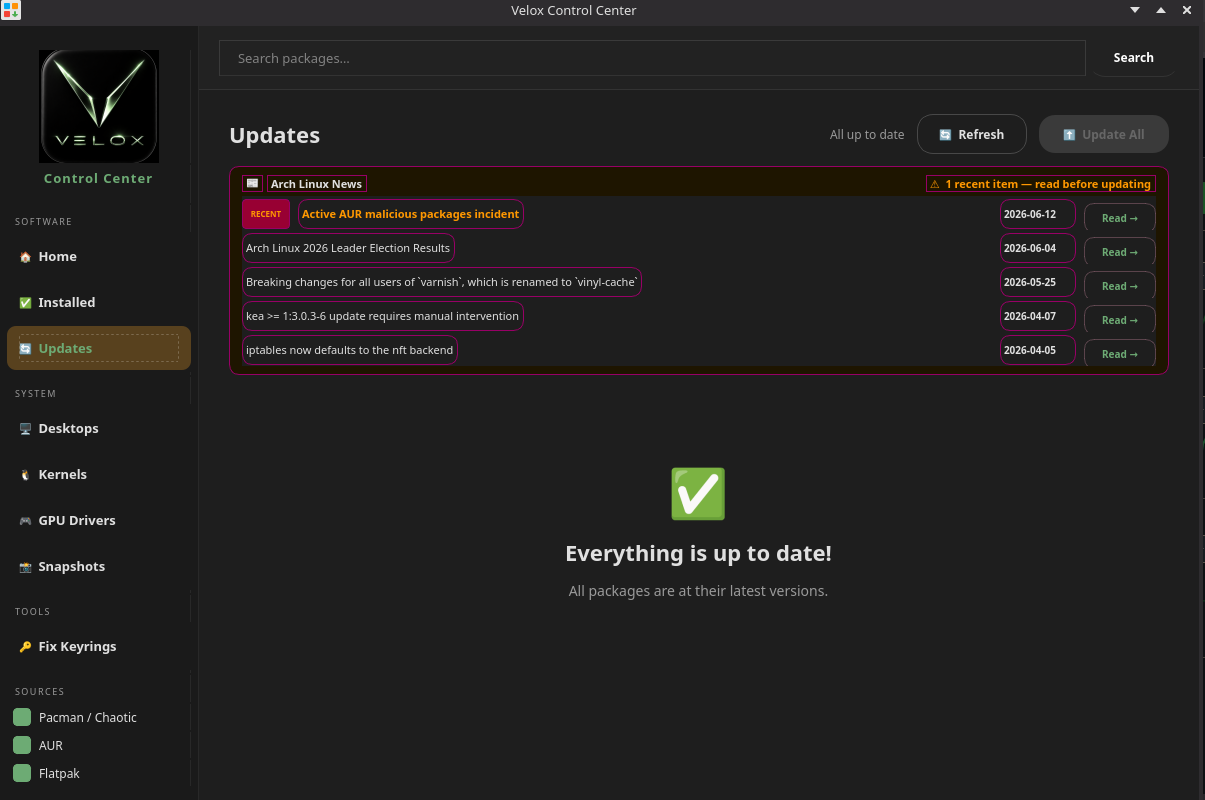Open the Kernels section

(98, 475)
